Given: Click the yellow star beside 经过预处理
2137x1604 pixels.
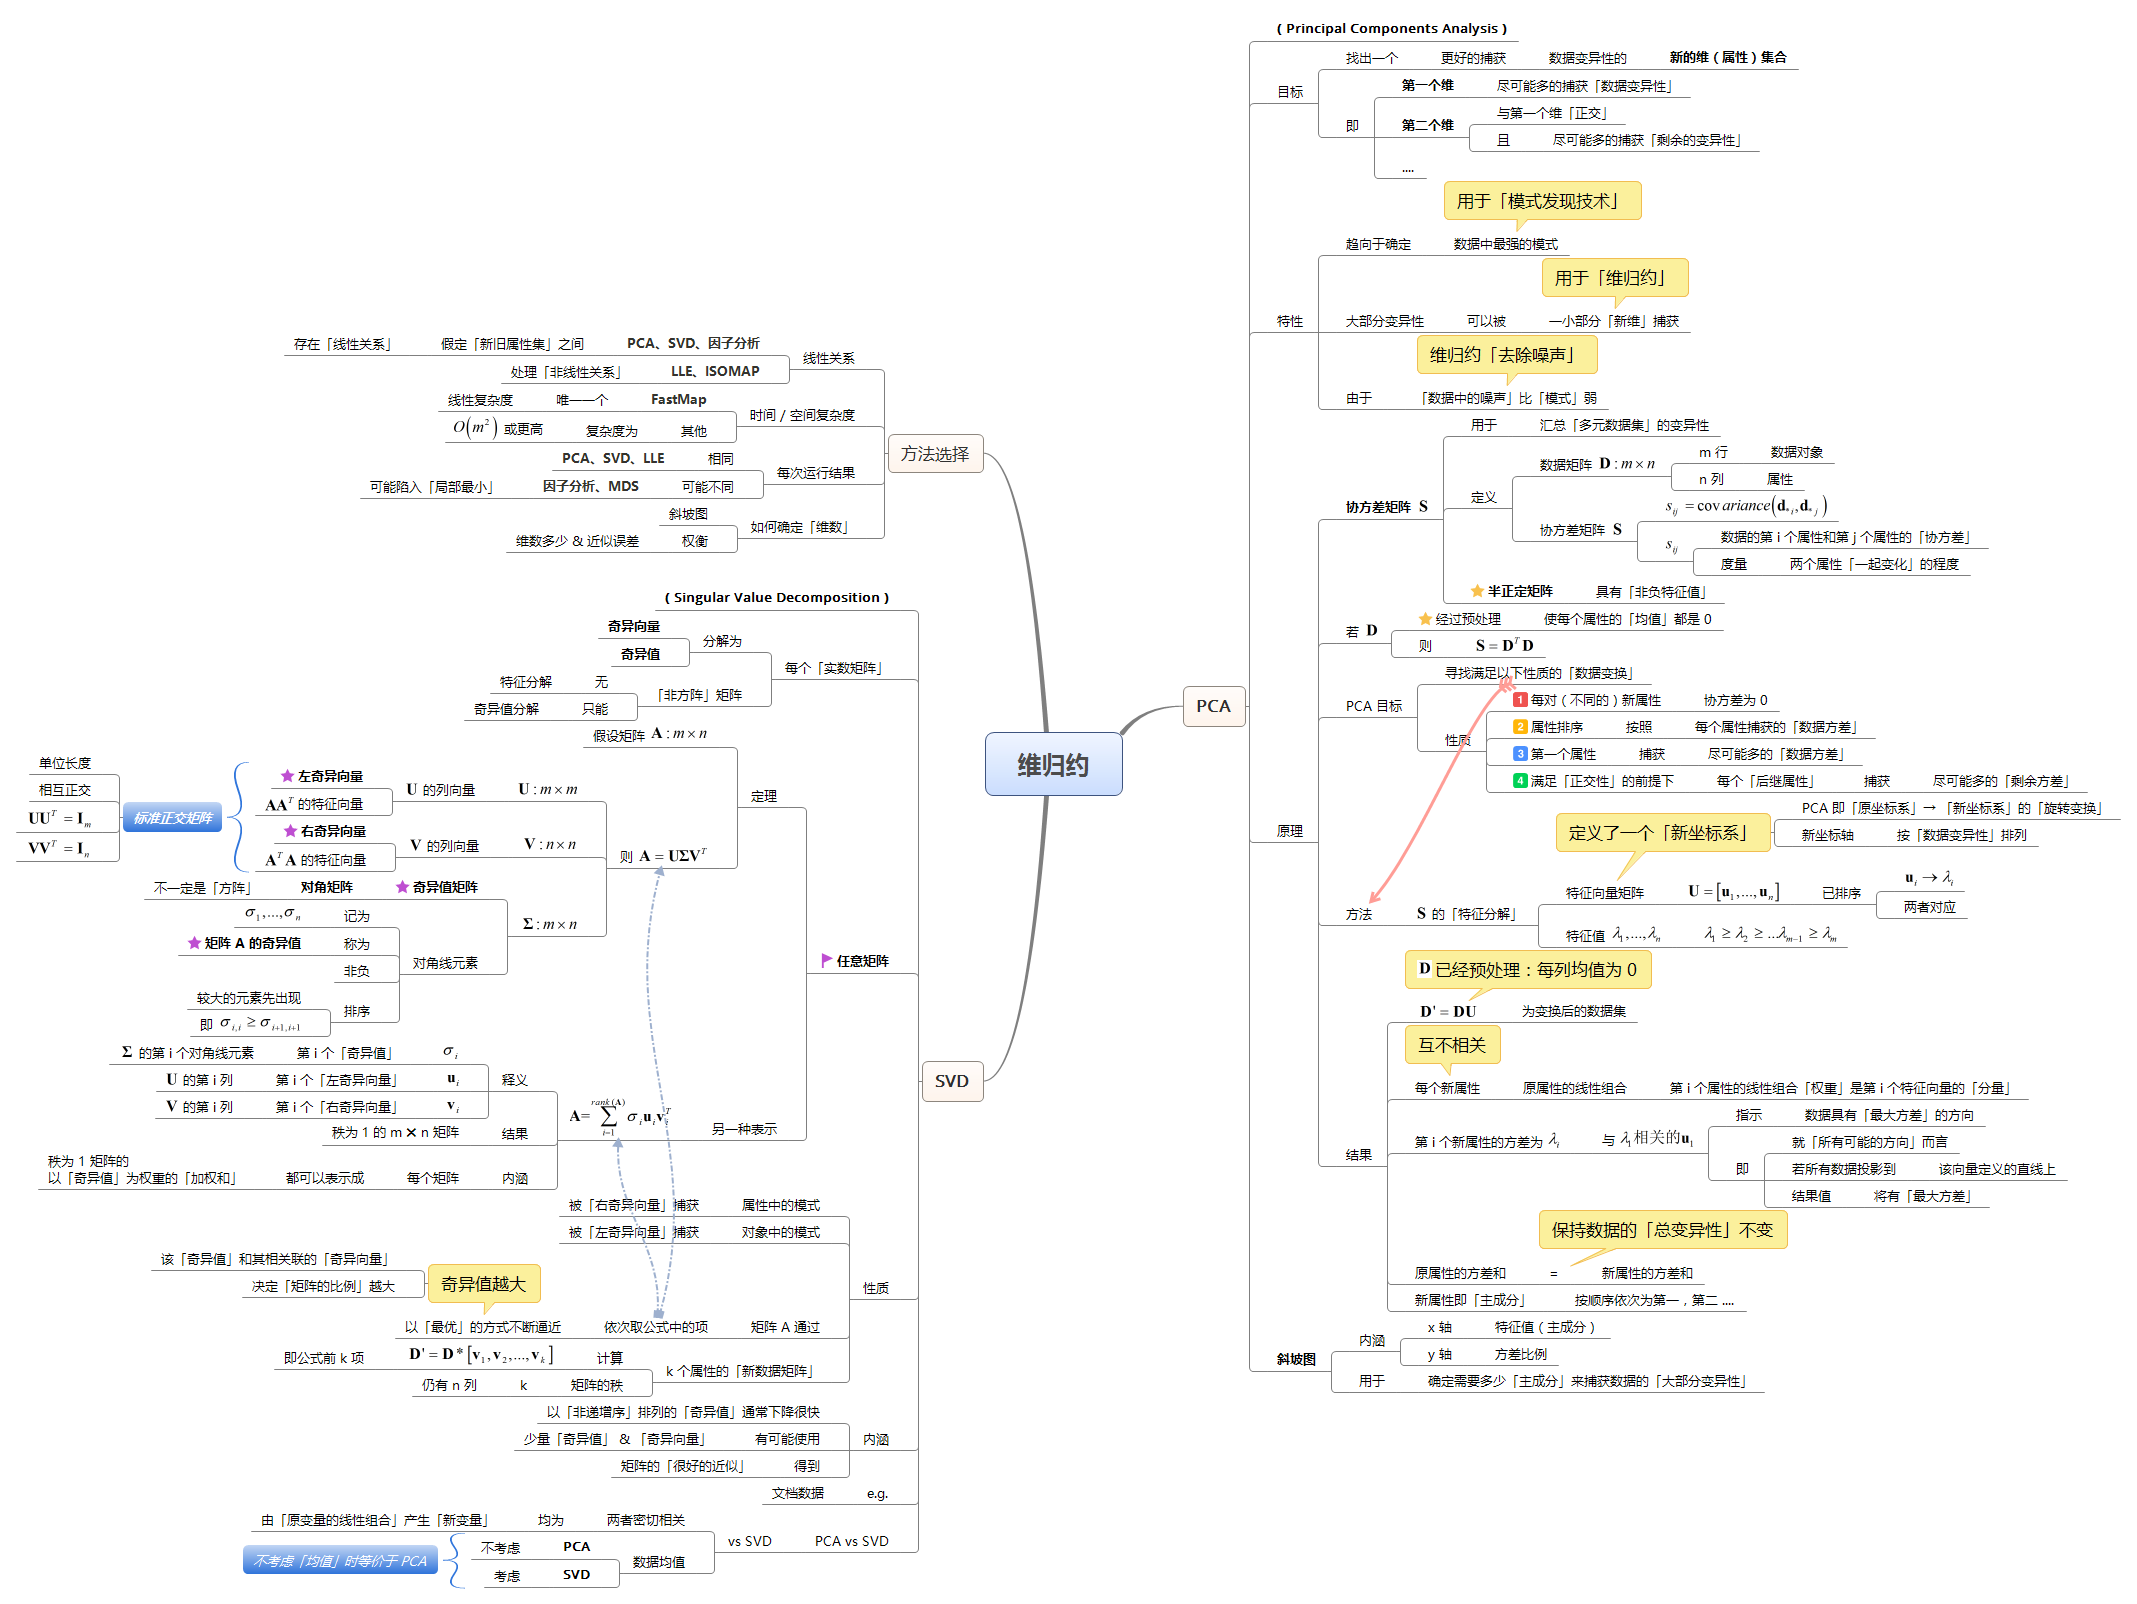Looking at the screenshot, I should click(x=1425, y=619).
